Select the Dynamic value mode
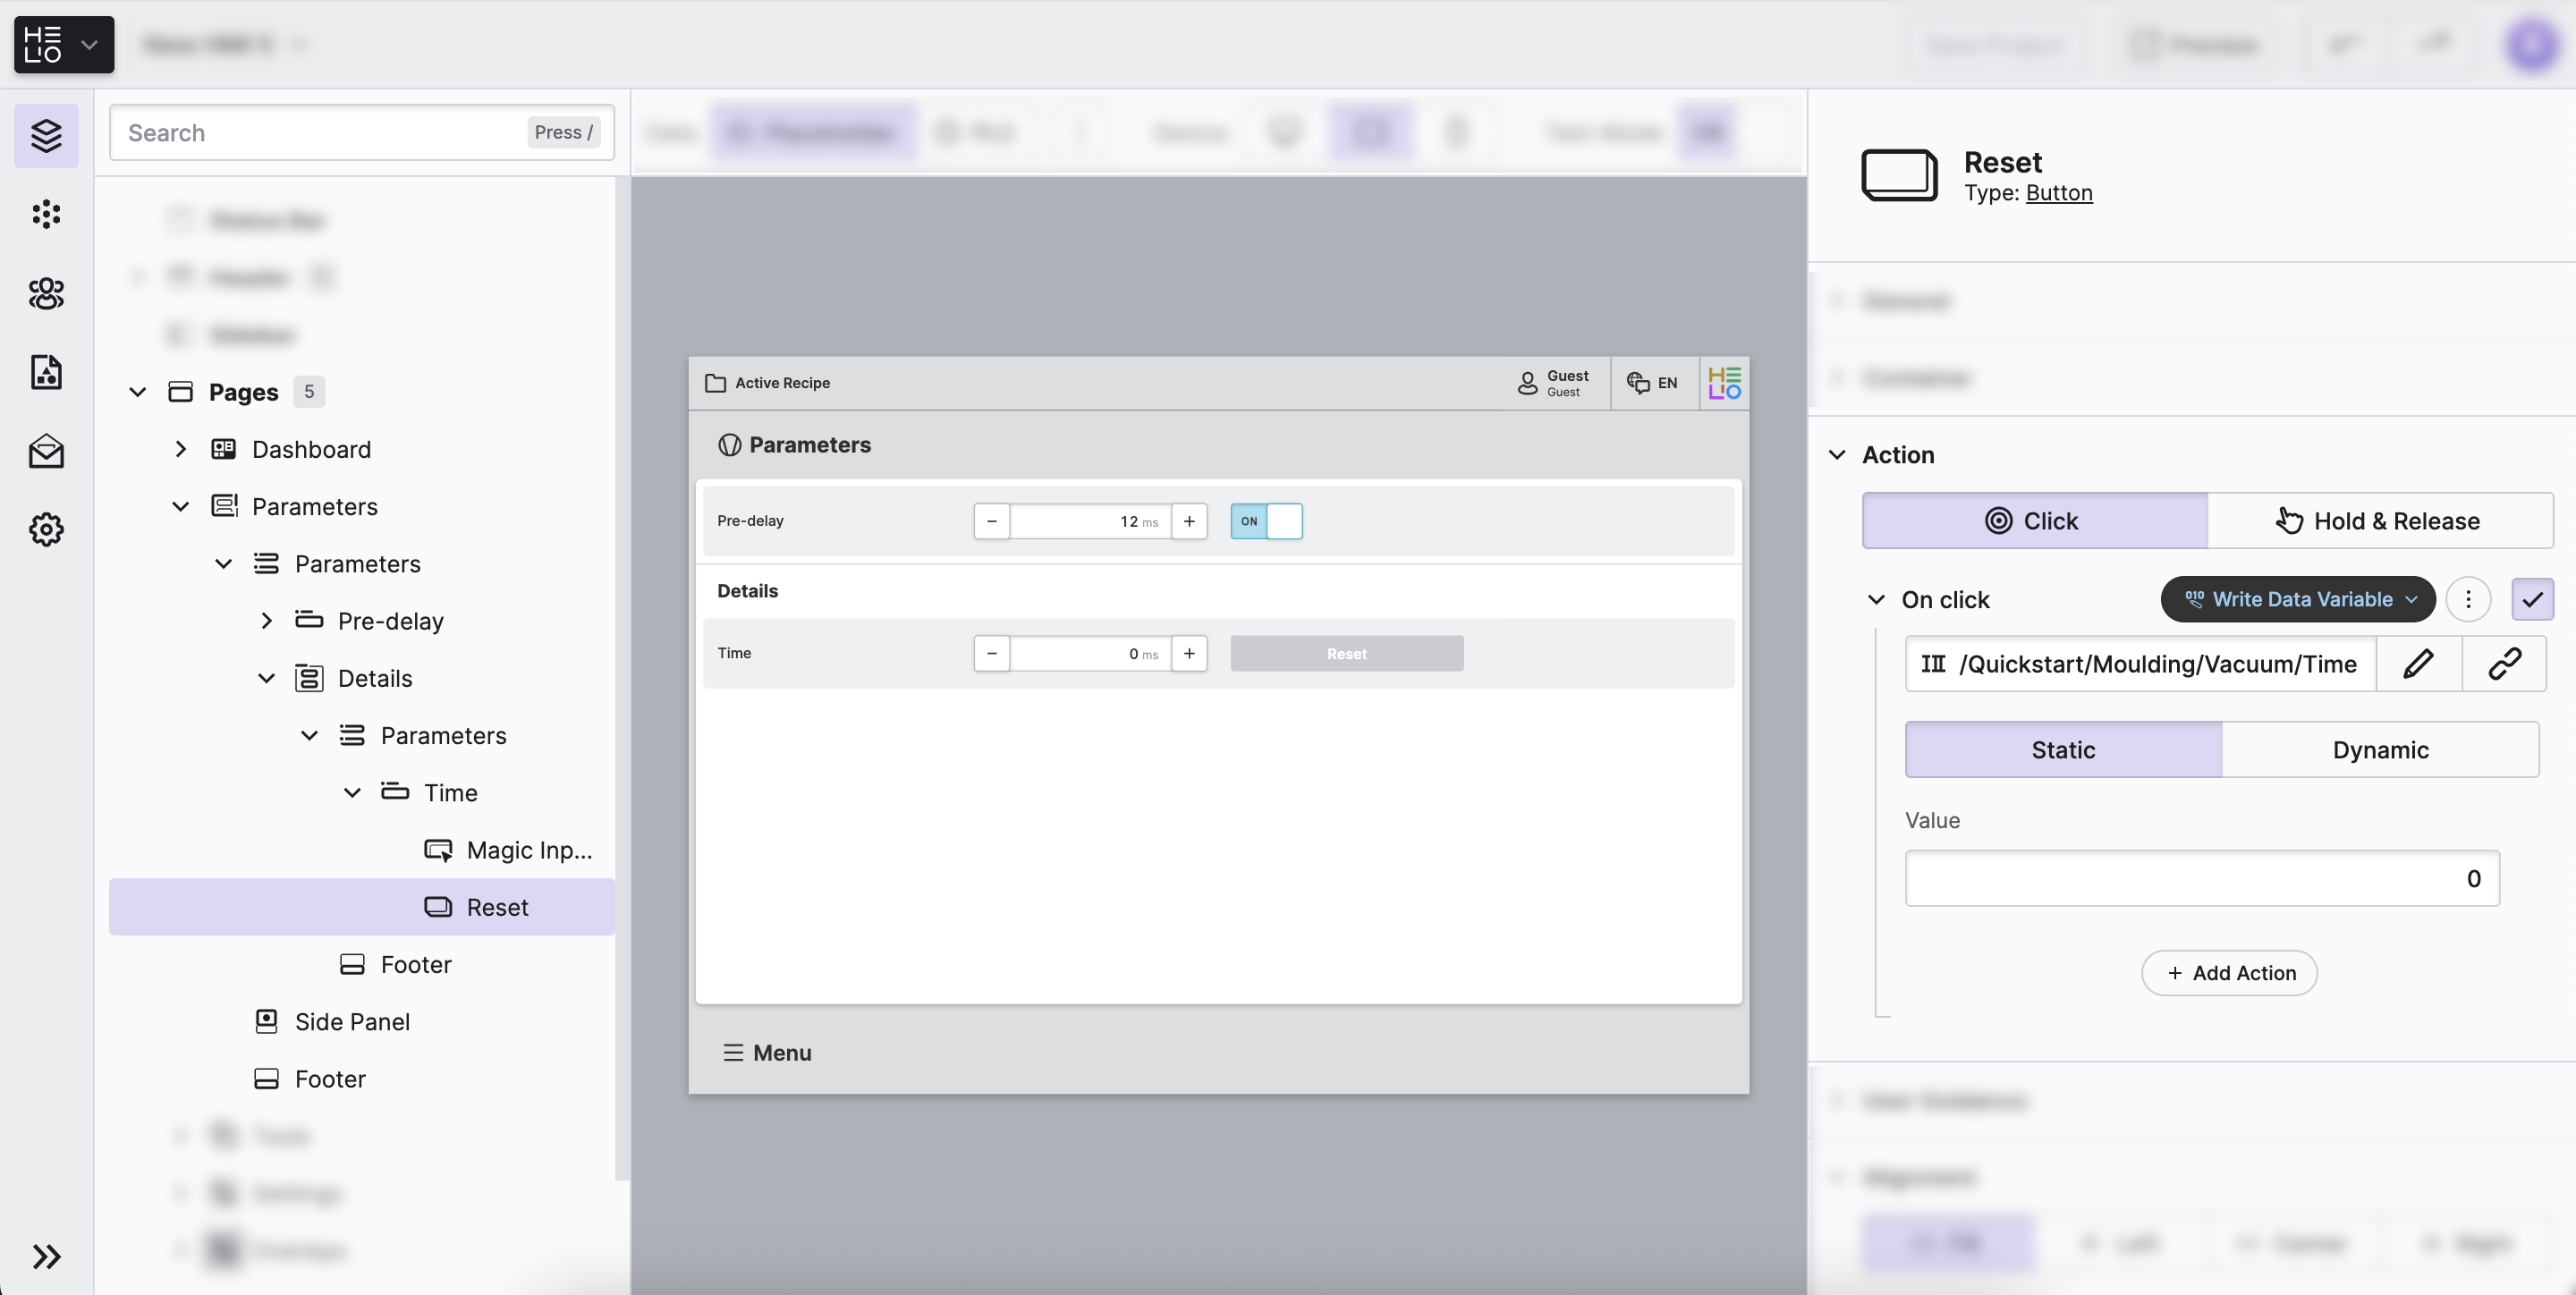Screen dimensions: 2576x1295 (x=2380, y=750)
